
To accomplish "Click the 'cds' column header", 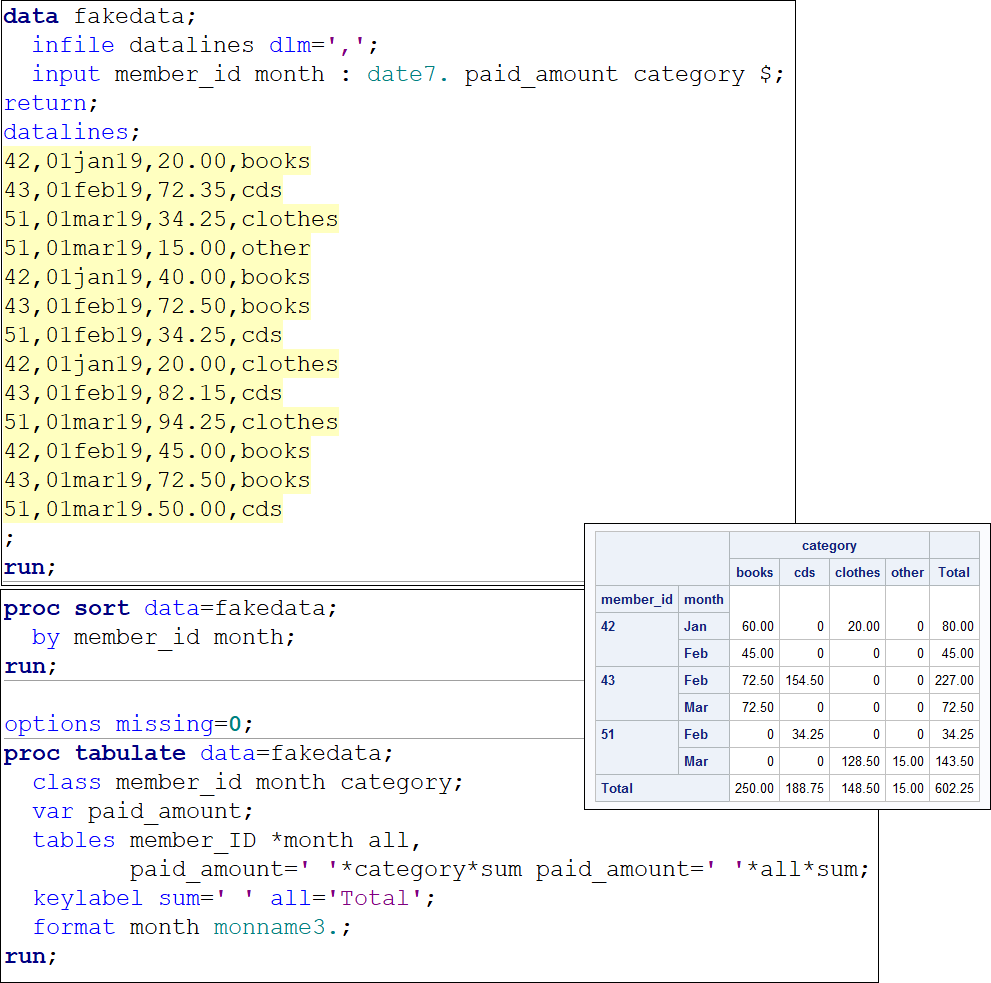I will (x=804, y=573).
